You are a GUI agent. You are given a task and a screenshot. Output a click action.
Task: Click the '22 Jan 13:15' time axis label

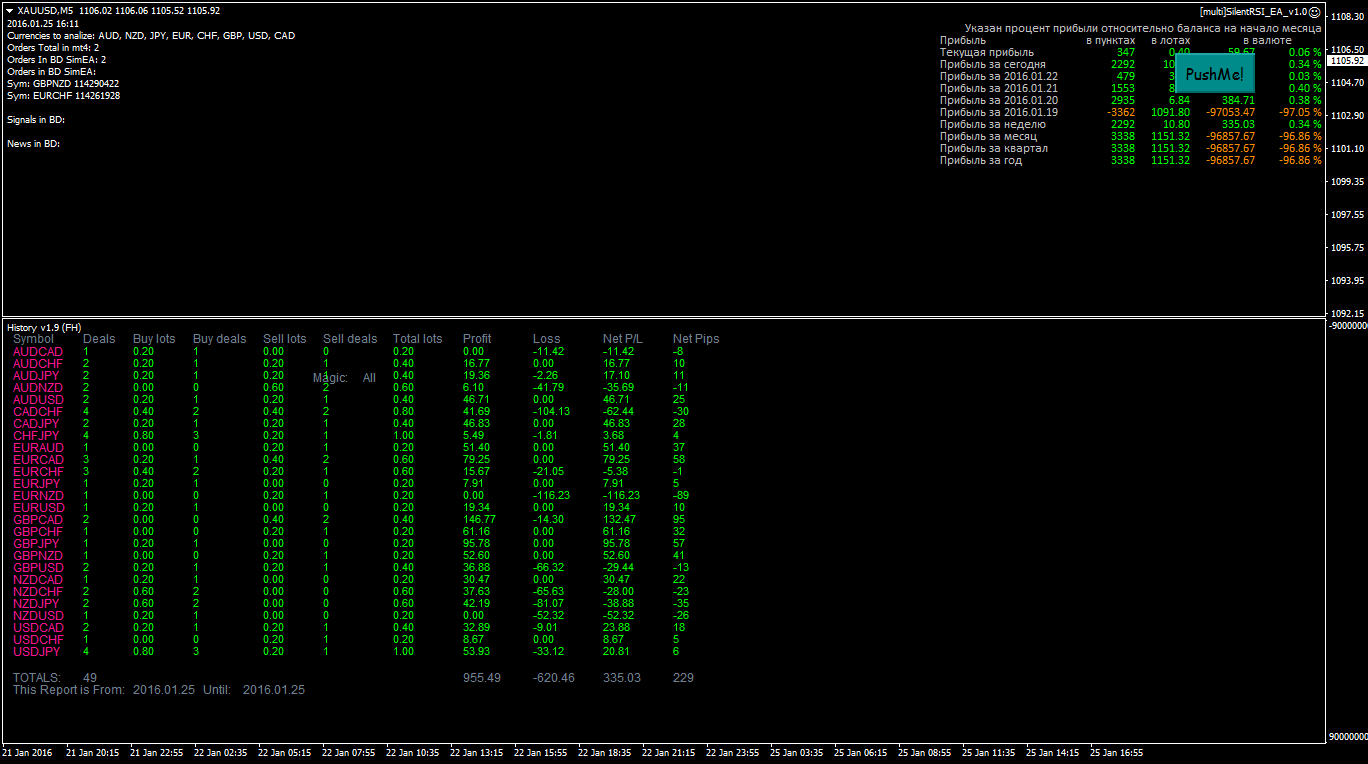pyautogui.click(x=475, y=752)
